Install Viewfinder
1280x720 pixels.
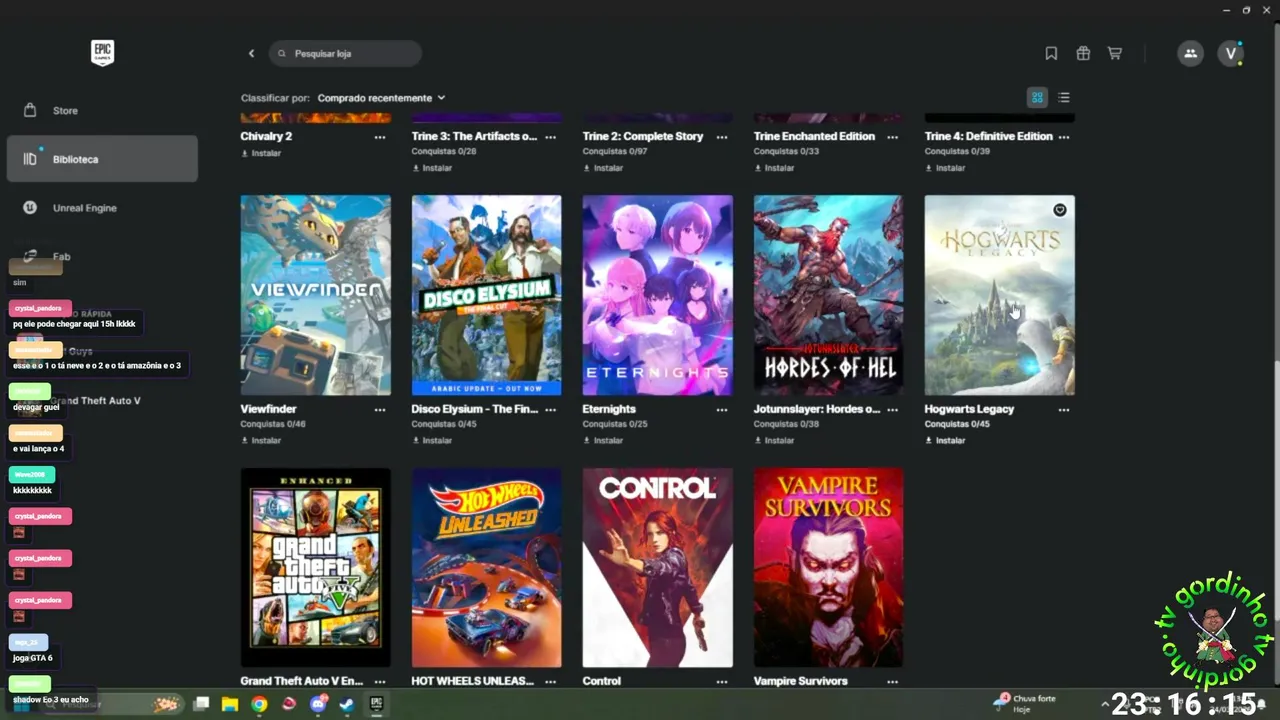261,440
